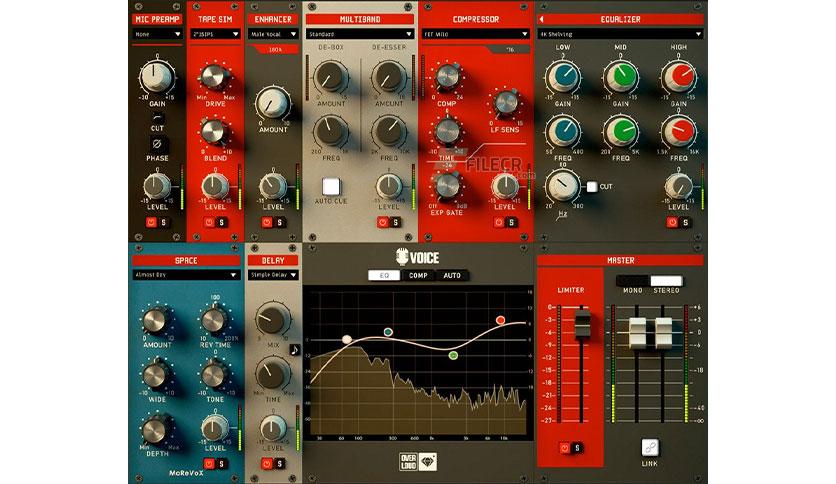Toggle Tape Sim power button
The width and height of the screenshot is (836, 484).
209,222
